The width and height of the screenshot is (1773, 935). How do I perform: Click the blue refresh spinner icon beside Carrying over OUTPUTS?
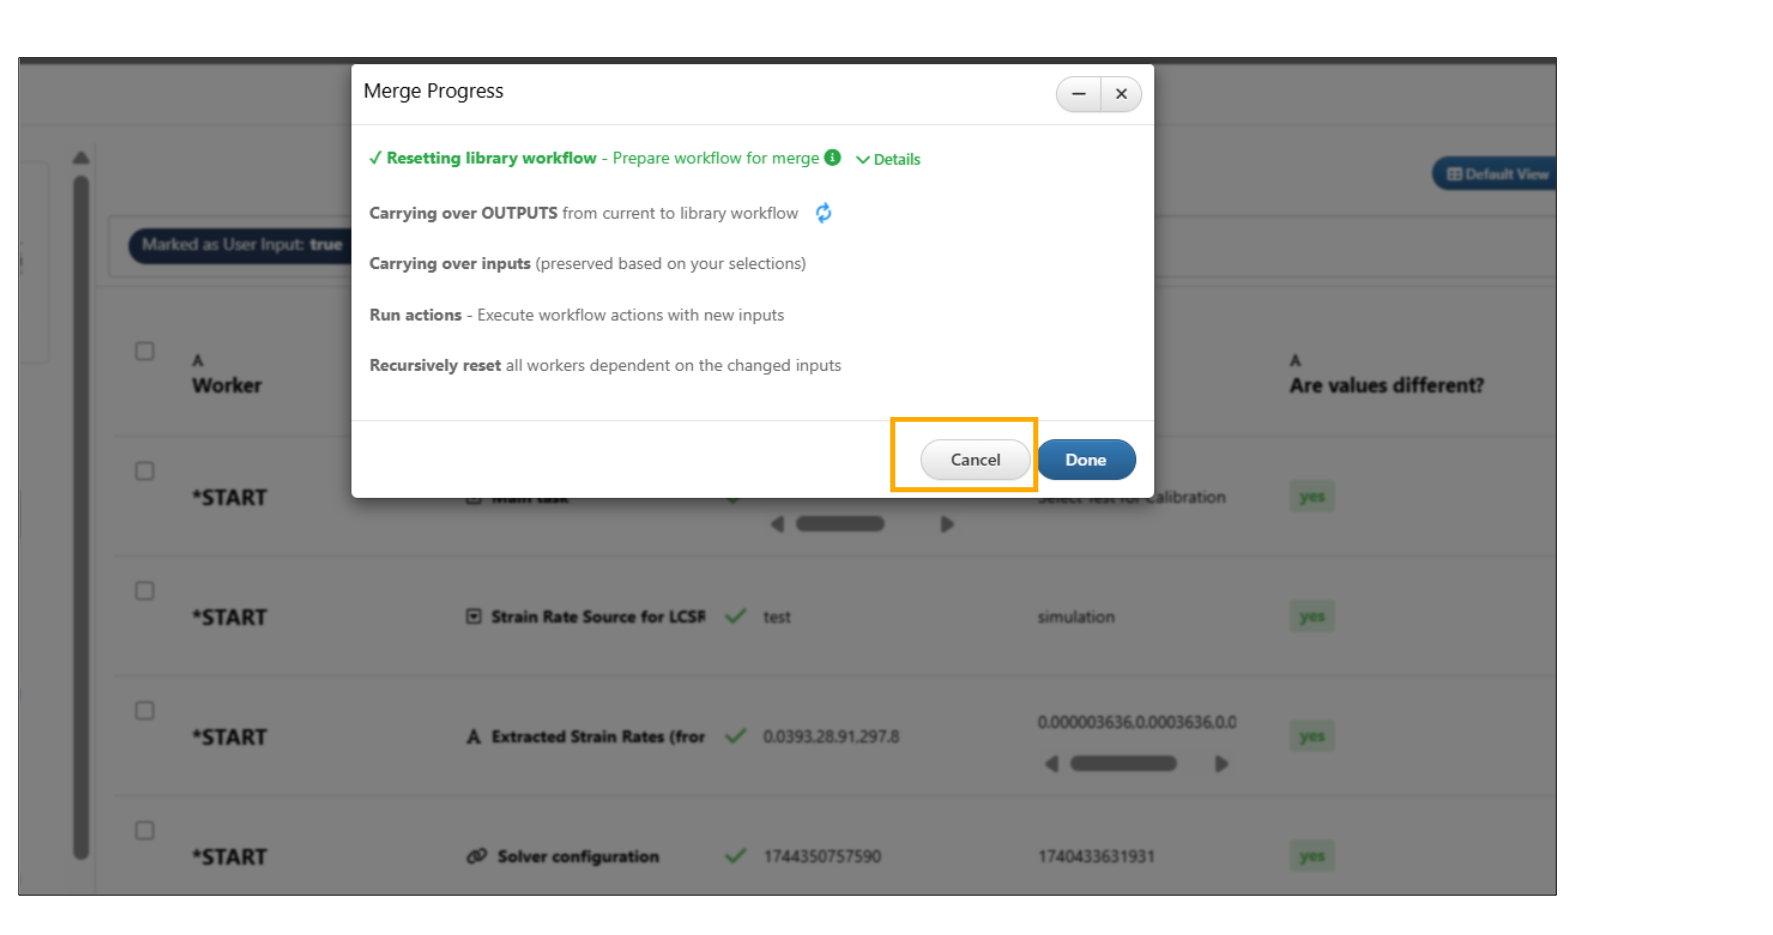823,213
